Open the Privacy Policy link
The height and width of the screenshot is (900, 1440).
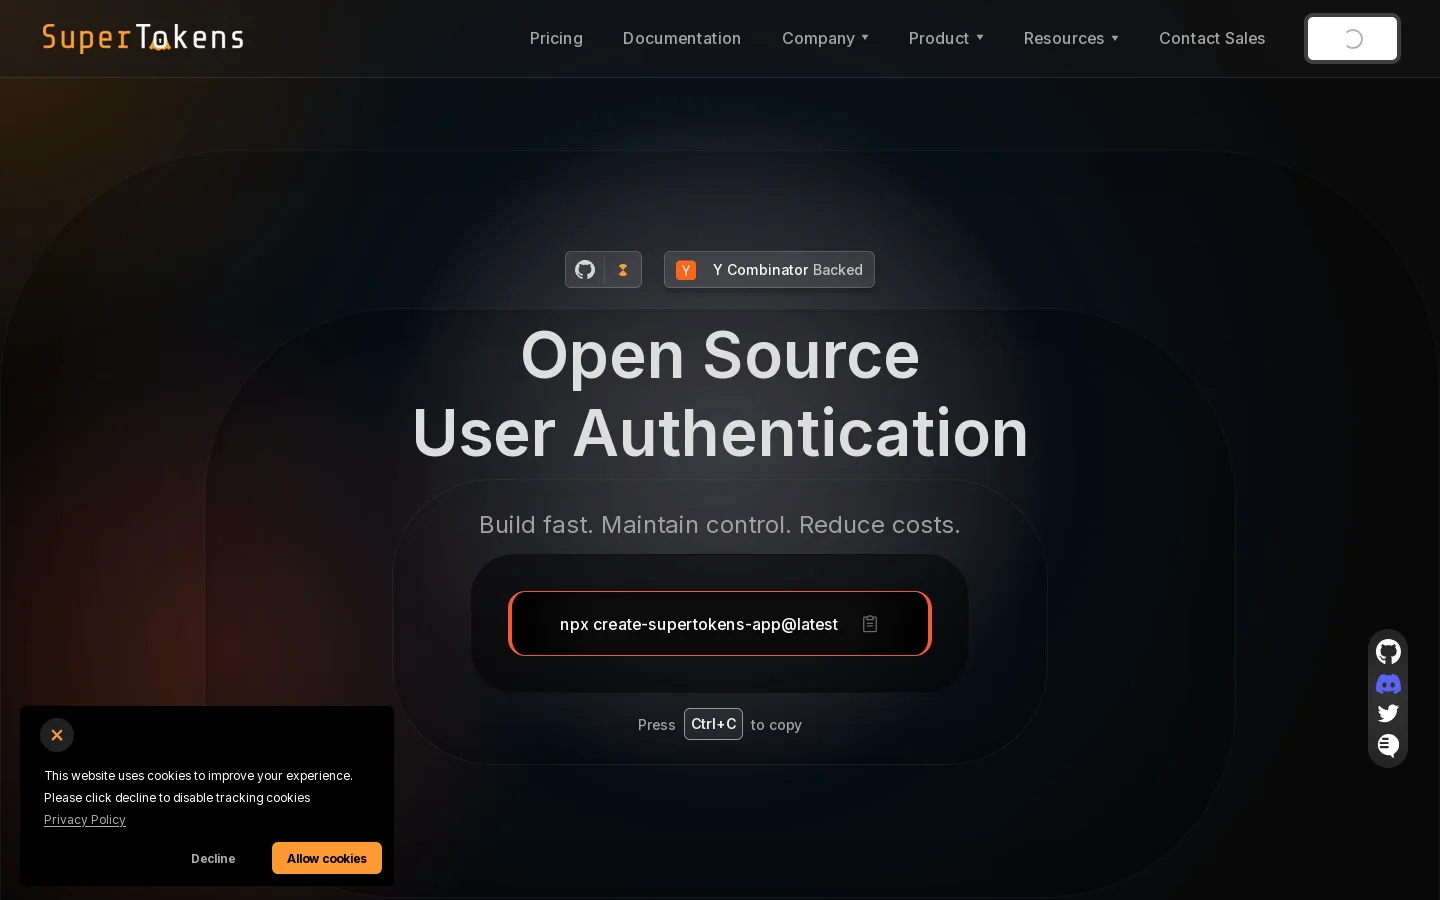(85, 820)
